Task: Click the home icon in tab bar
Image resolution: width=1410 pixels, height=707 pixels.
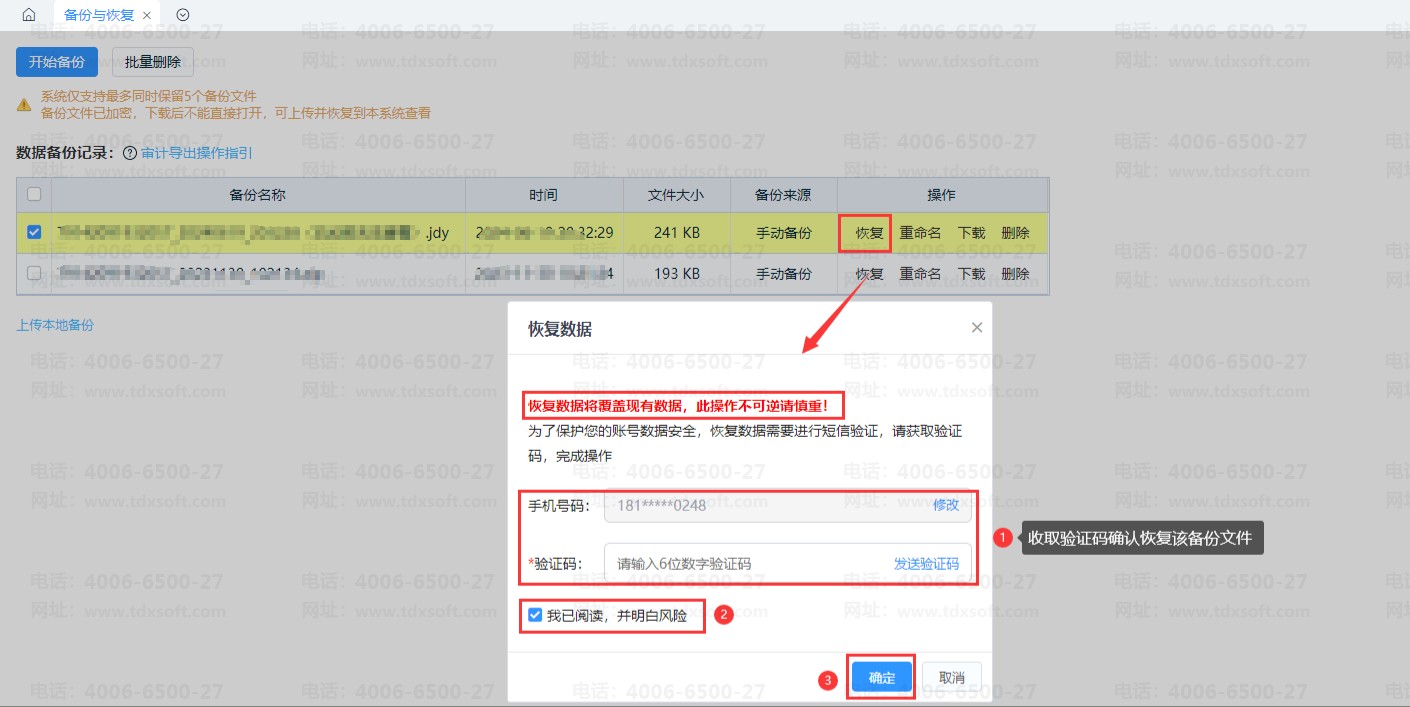Action: point(29,15)
